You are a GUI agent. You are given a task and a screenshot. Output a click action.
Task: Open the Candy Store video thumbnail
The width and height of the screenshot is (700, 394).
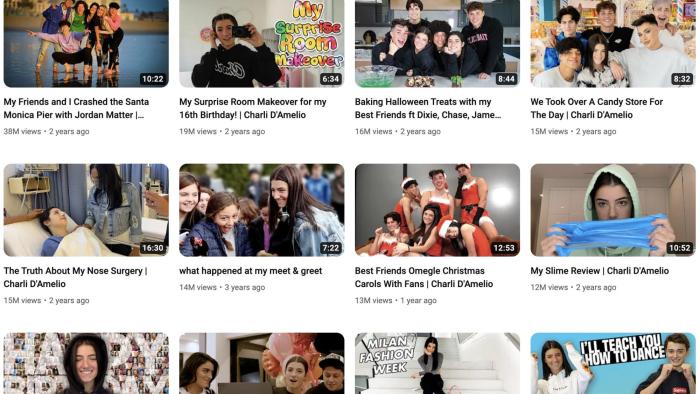point(613,43)
